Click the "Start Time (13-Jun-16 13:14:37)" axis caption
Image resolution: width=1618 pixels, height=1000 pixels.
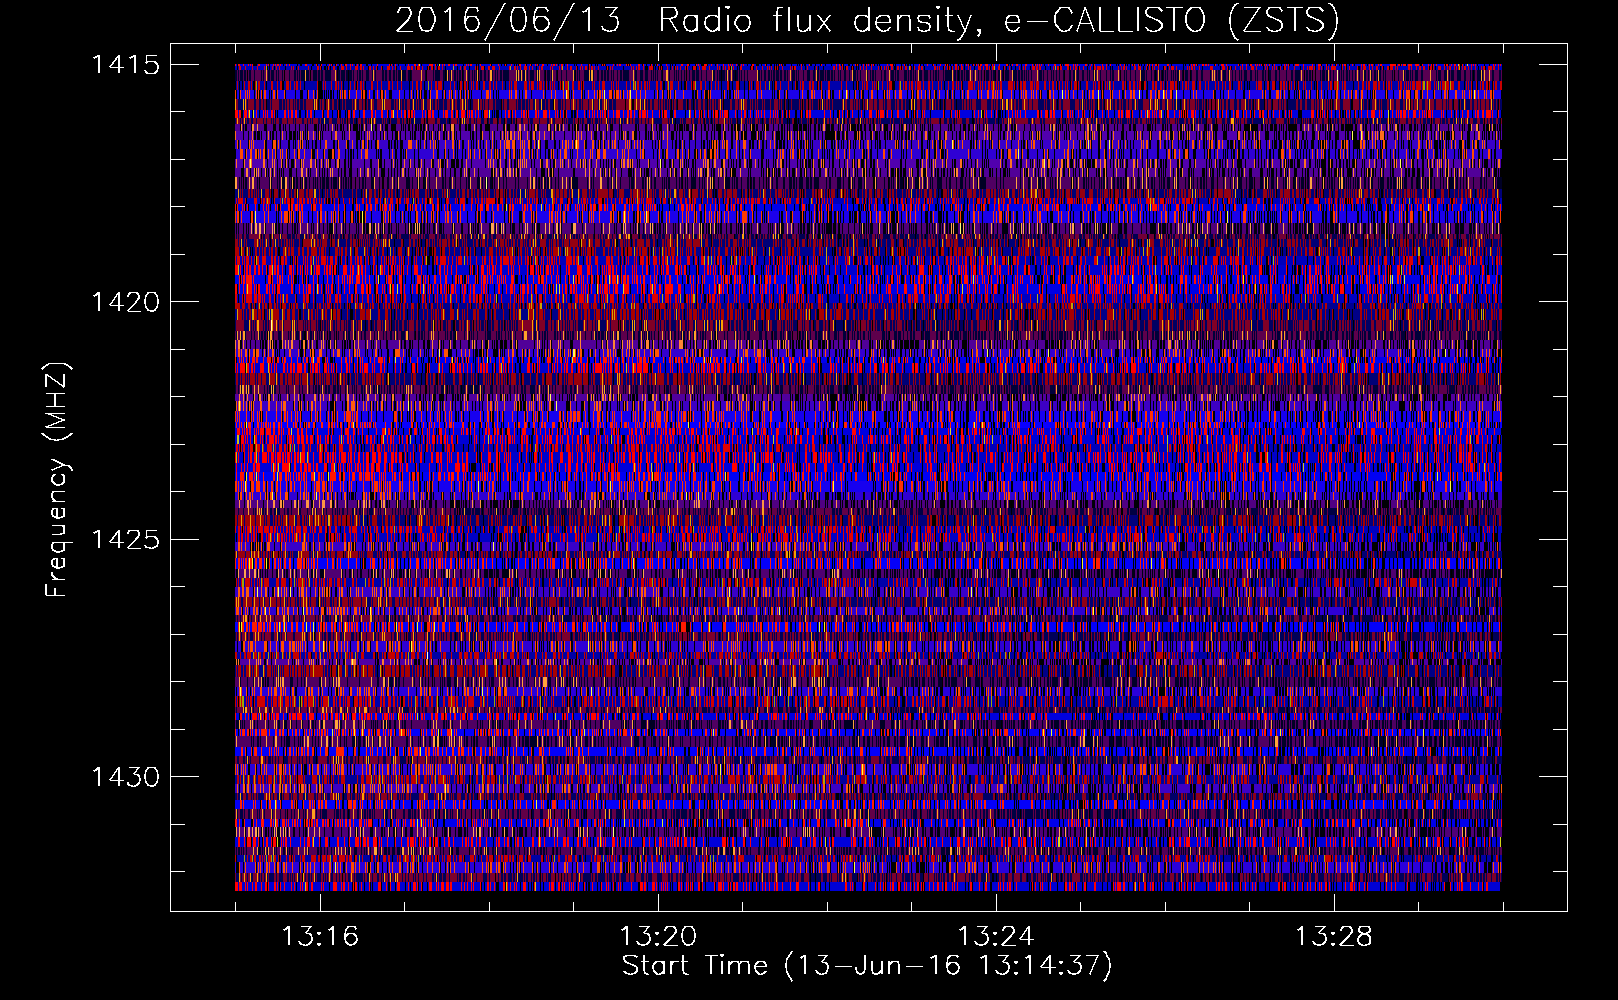tap(867, 966)
